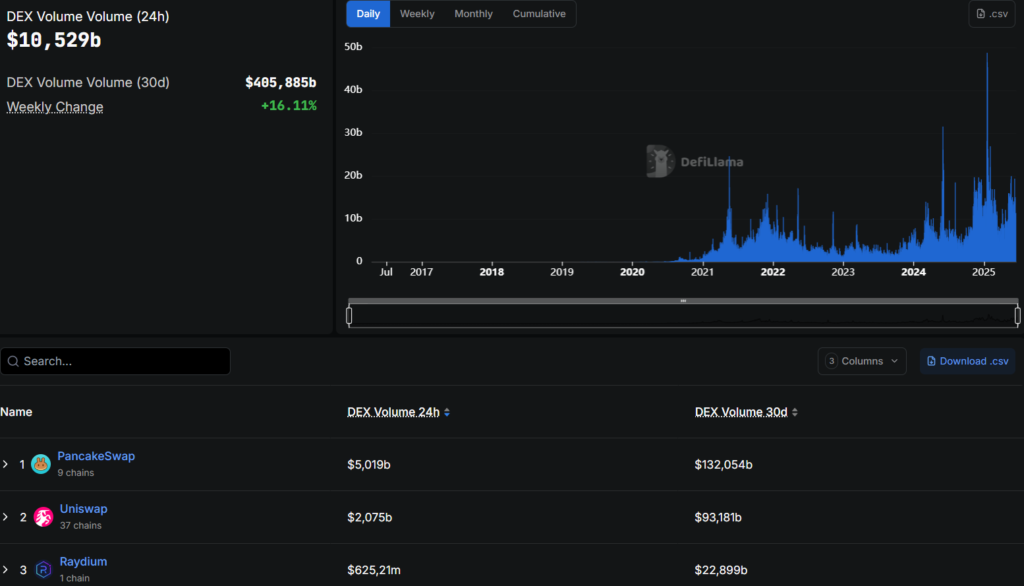Switch chart to Cumulative view
The height and width of the screenshot is (586, 1024).
pyautogui.click(x=539, y=14)
